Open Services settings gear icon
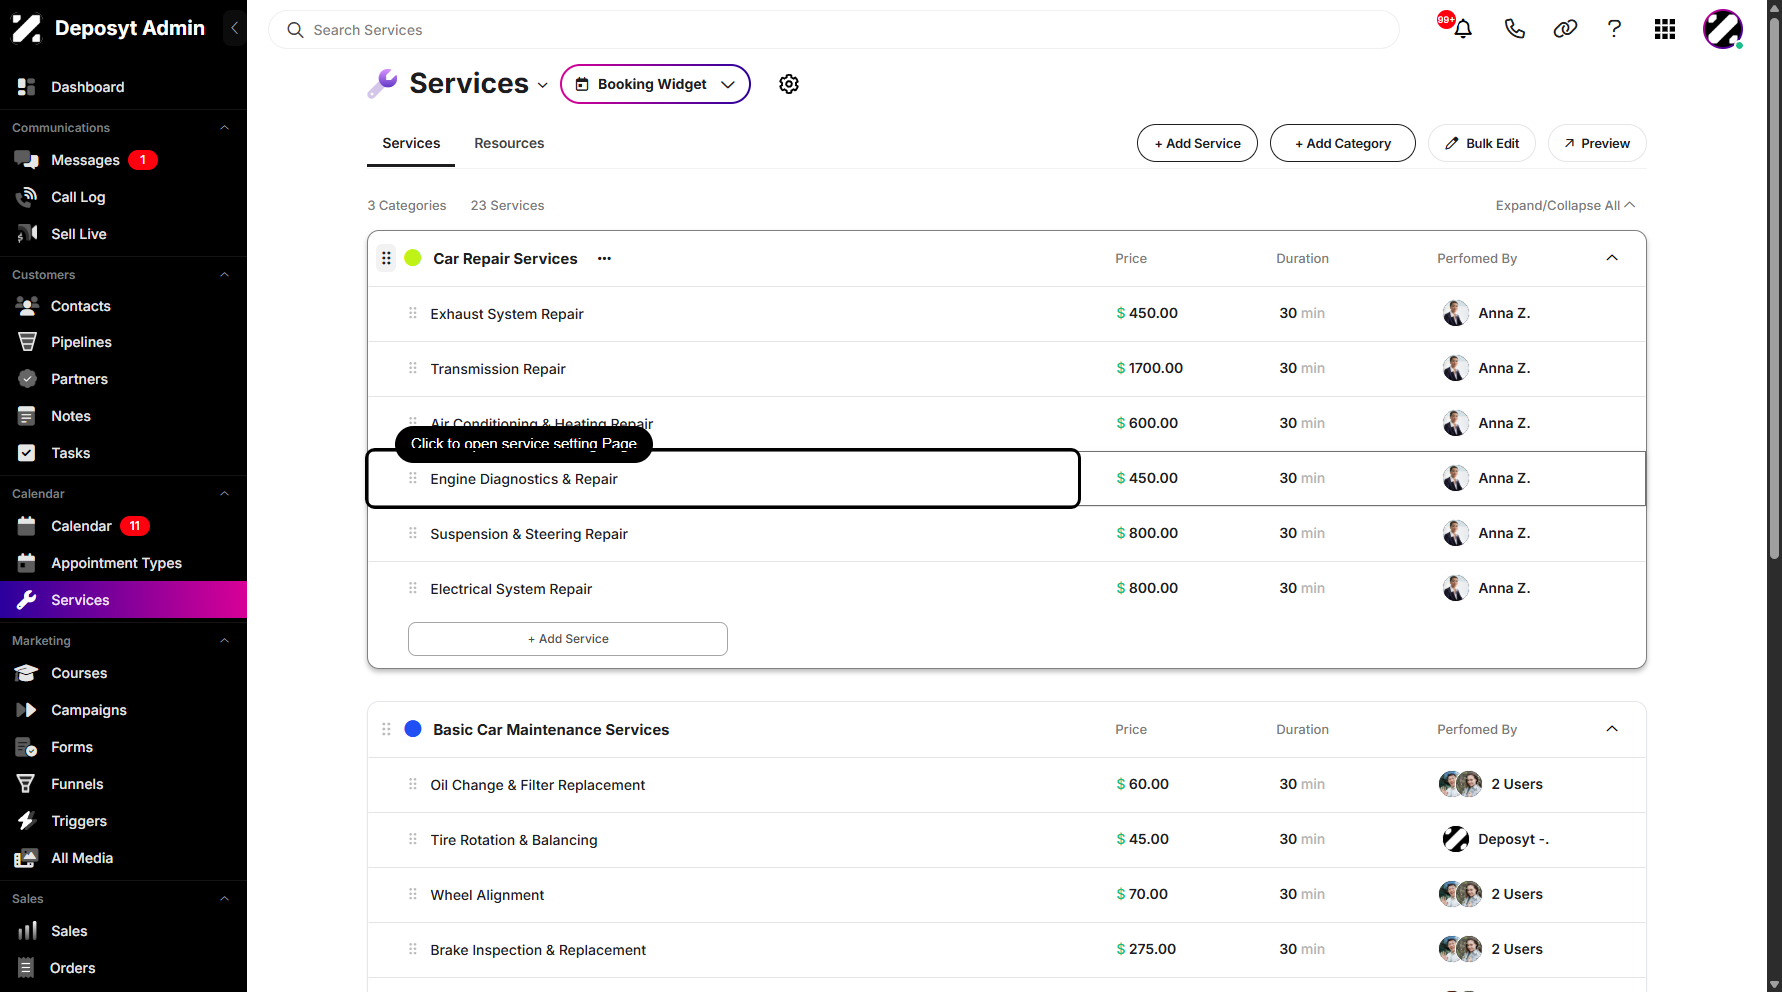This screenshot has width=1782, height=992. click(x=789, y=84)
